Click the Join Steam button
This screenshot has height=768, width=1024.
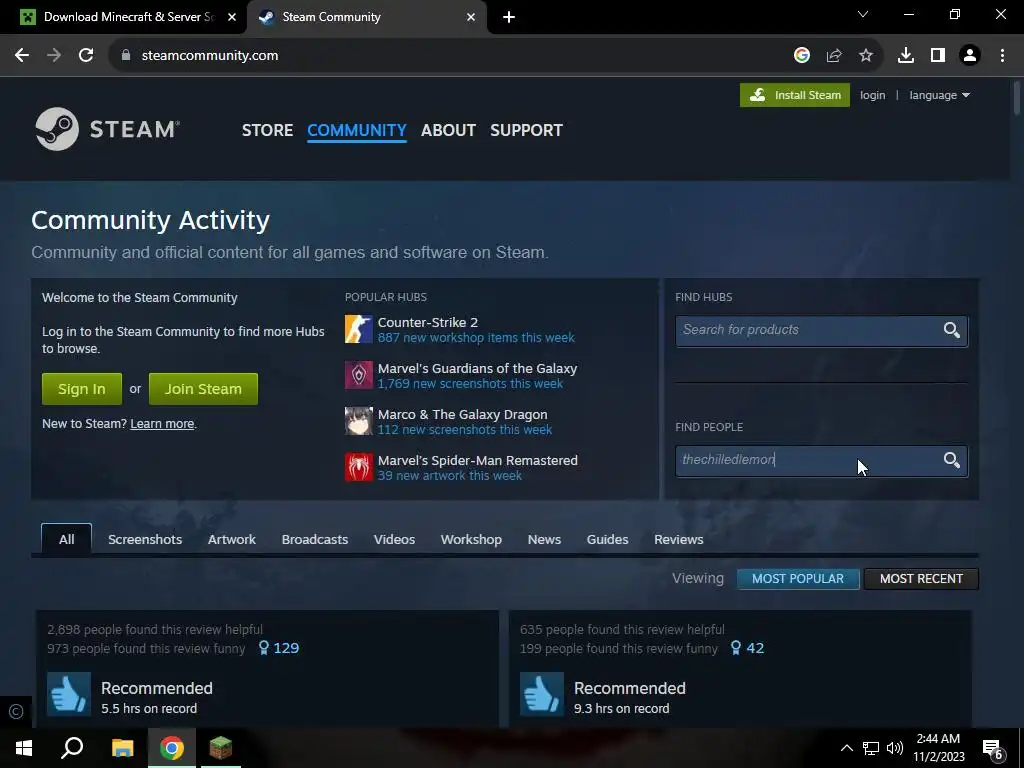click(x=203, y=389)
